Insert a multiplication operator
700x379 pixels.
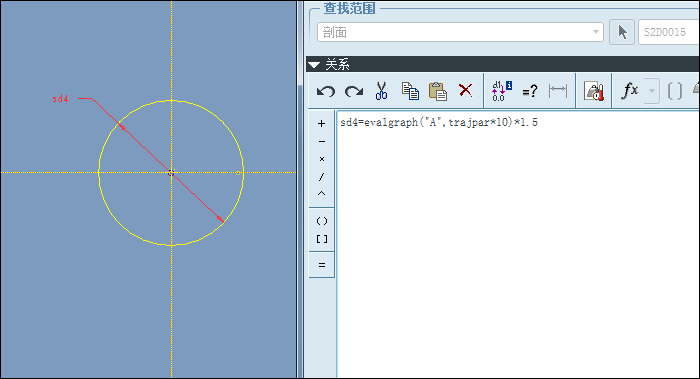point(321,159)
